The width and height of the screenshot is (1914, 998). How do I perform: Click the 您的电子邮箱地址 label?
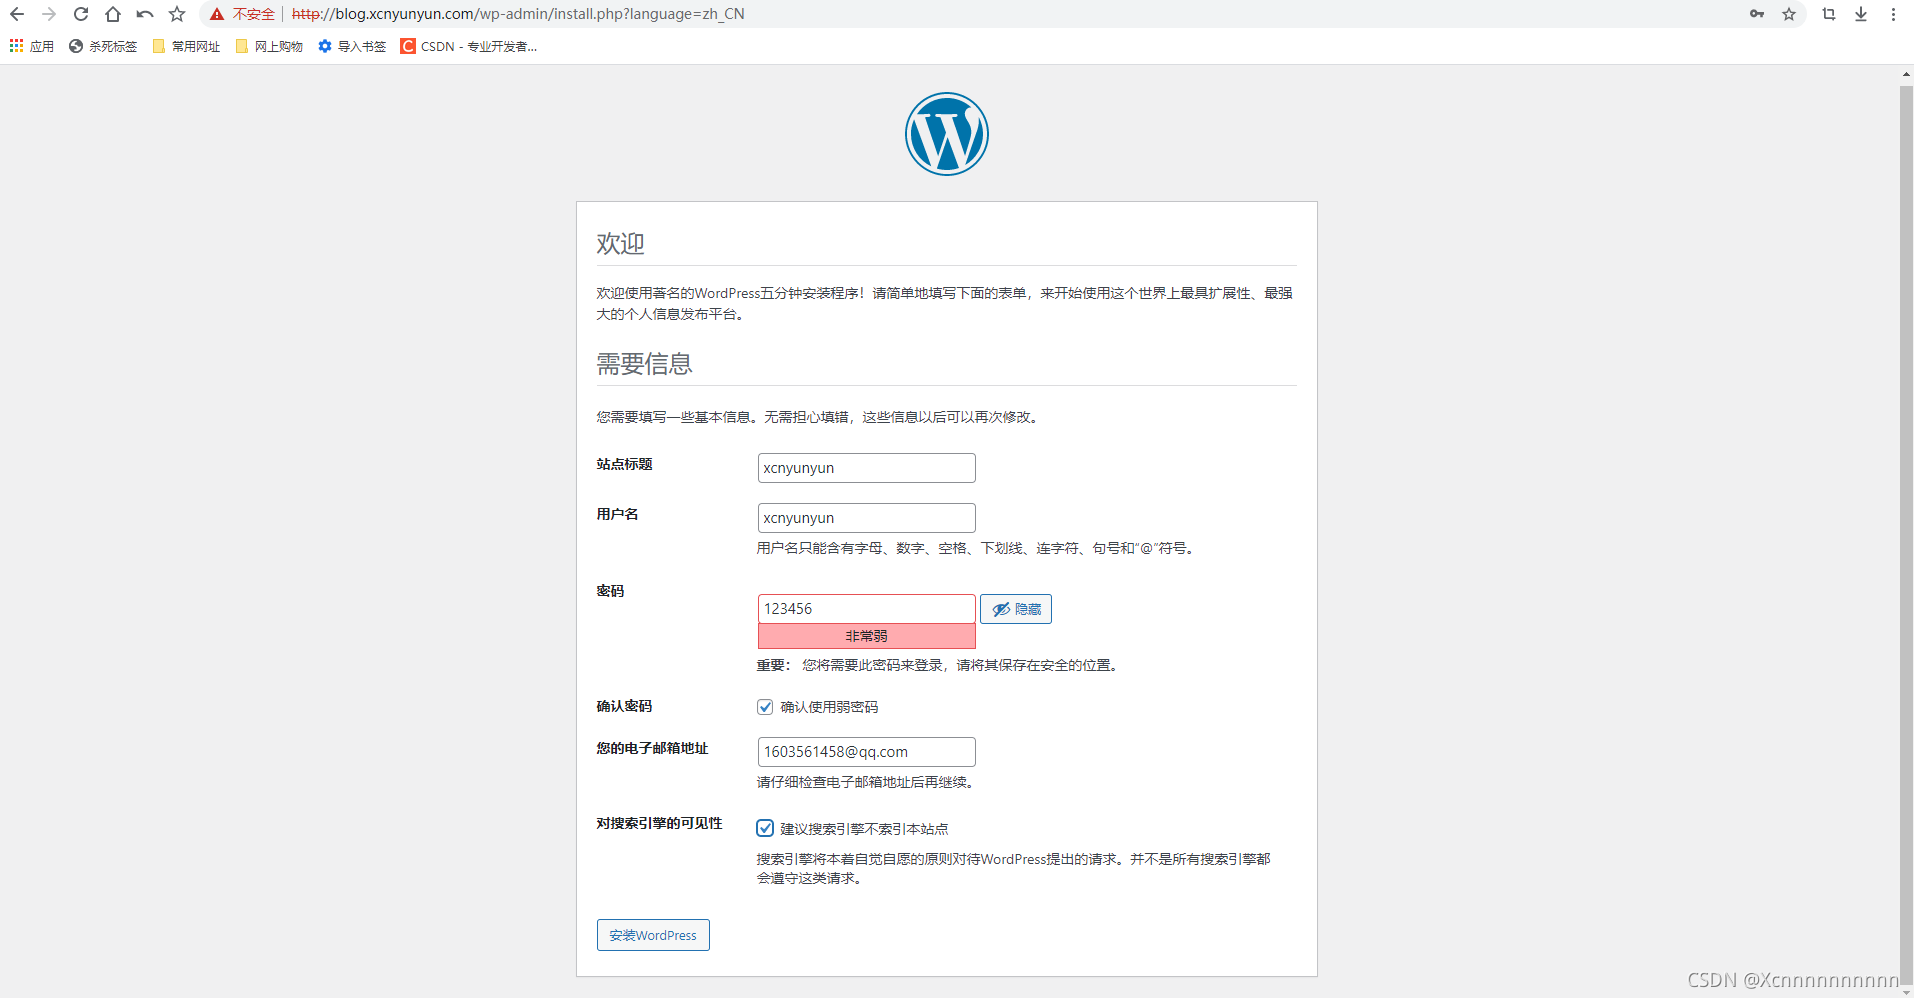pyautogui.click(x=653, y=748)
